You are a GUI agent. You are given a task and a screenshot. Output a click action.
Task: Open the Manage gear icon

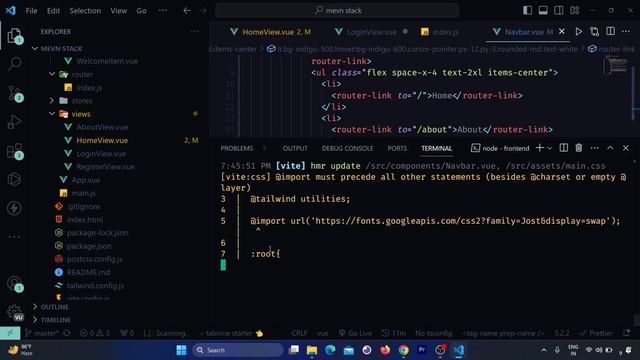(15, 312)
